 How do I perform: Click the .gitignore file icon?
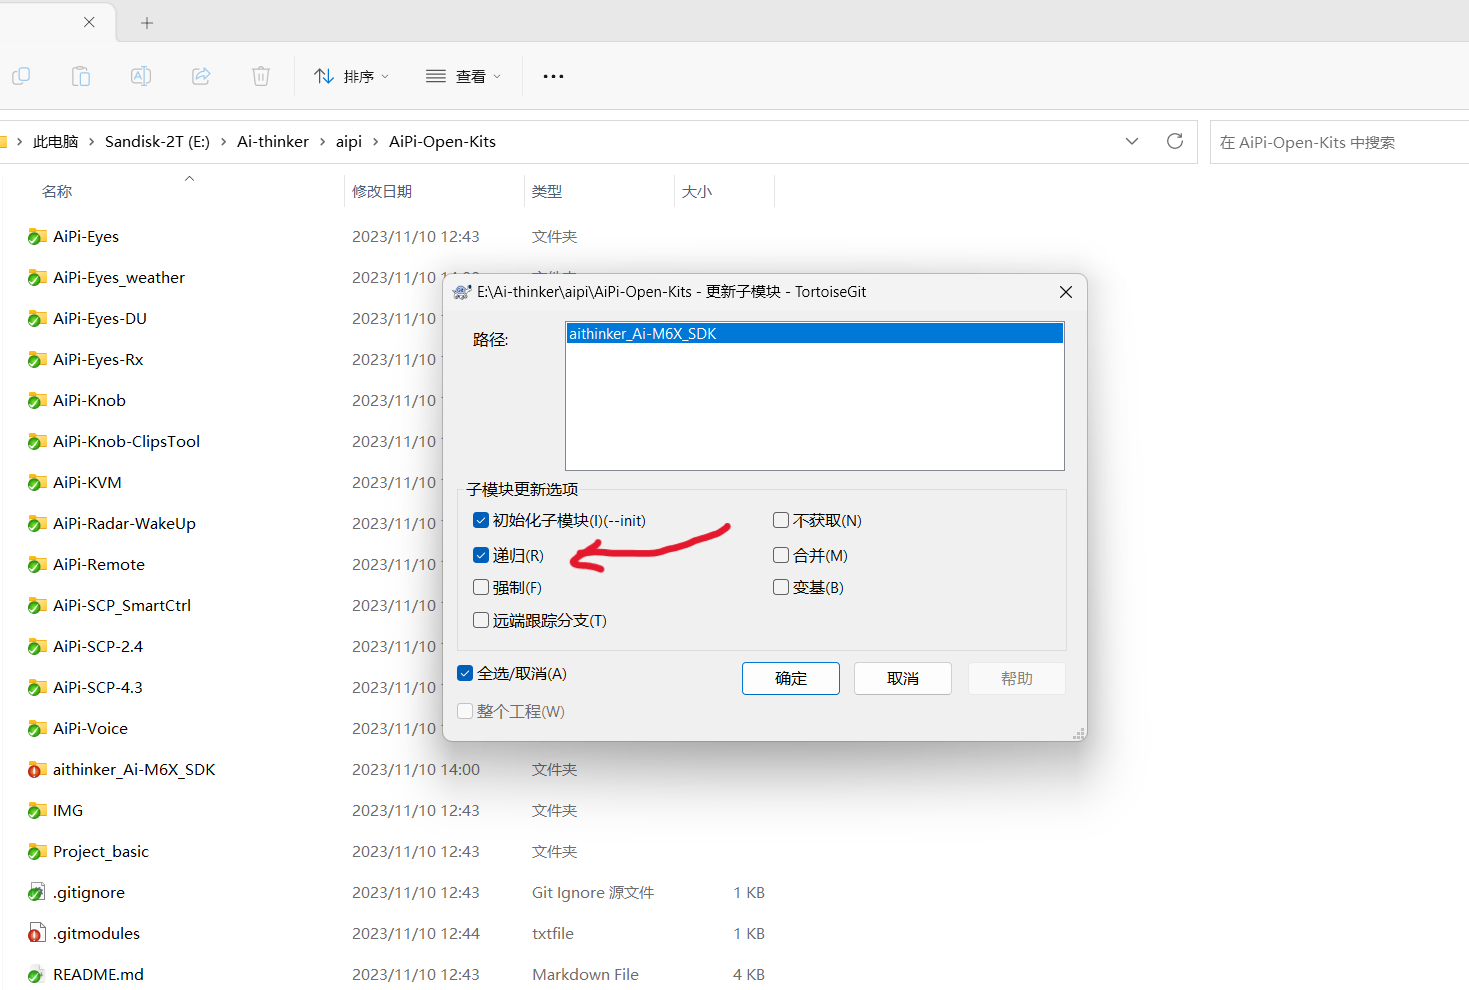click(x=37, y=893)
